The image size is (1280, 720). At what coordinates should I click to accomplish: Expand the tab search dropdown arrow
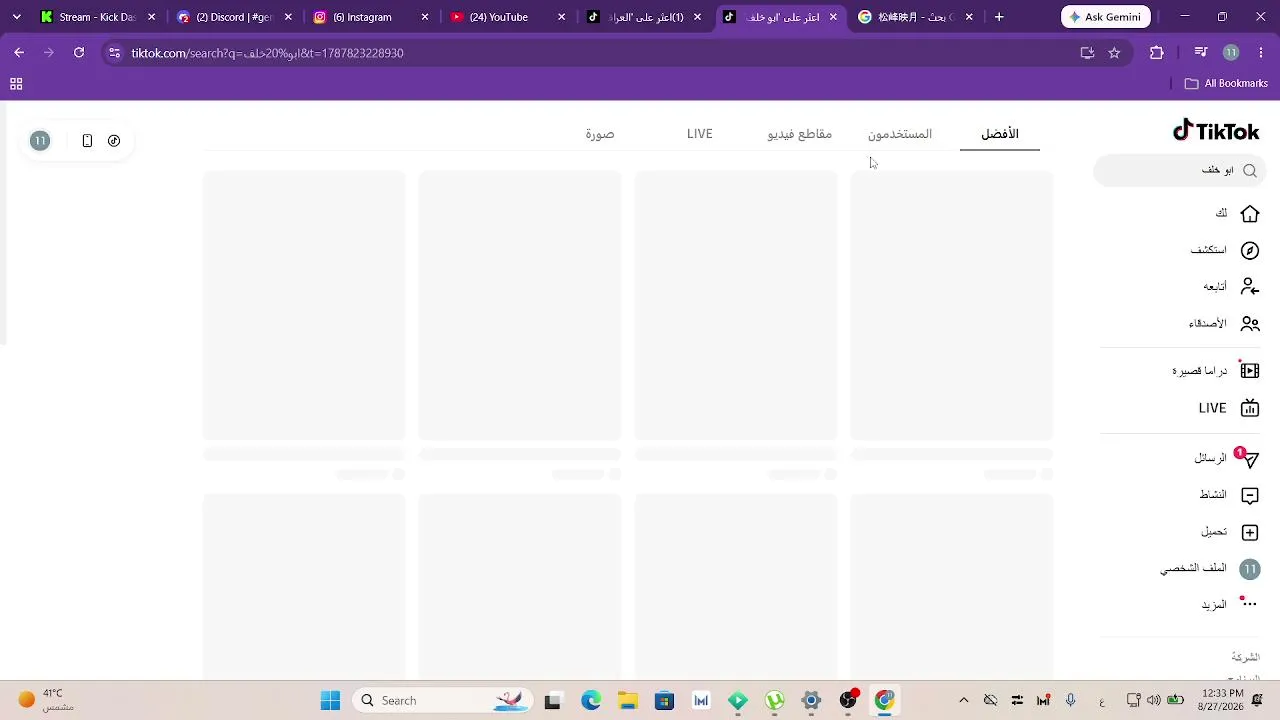pyautogui.click(x=16, y=17)
